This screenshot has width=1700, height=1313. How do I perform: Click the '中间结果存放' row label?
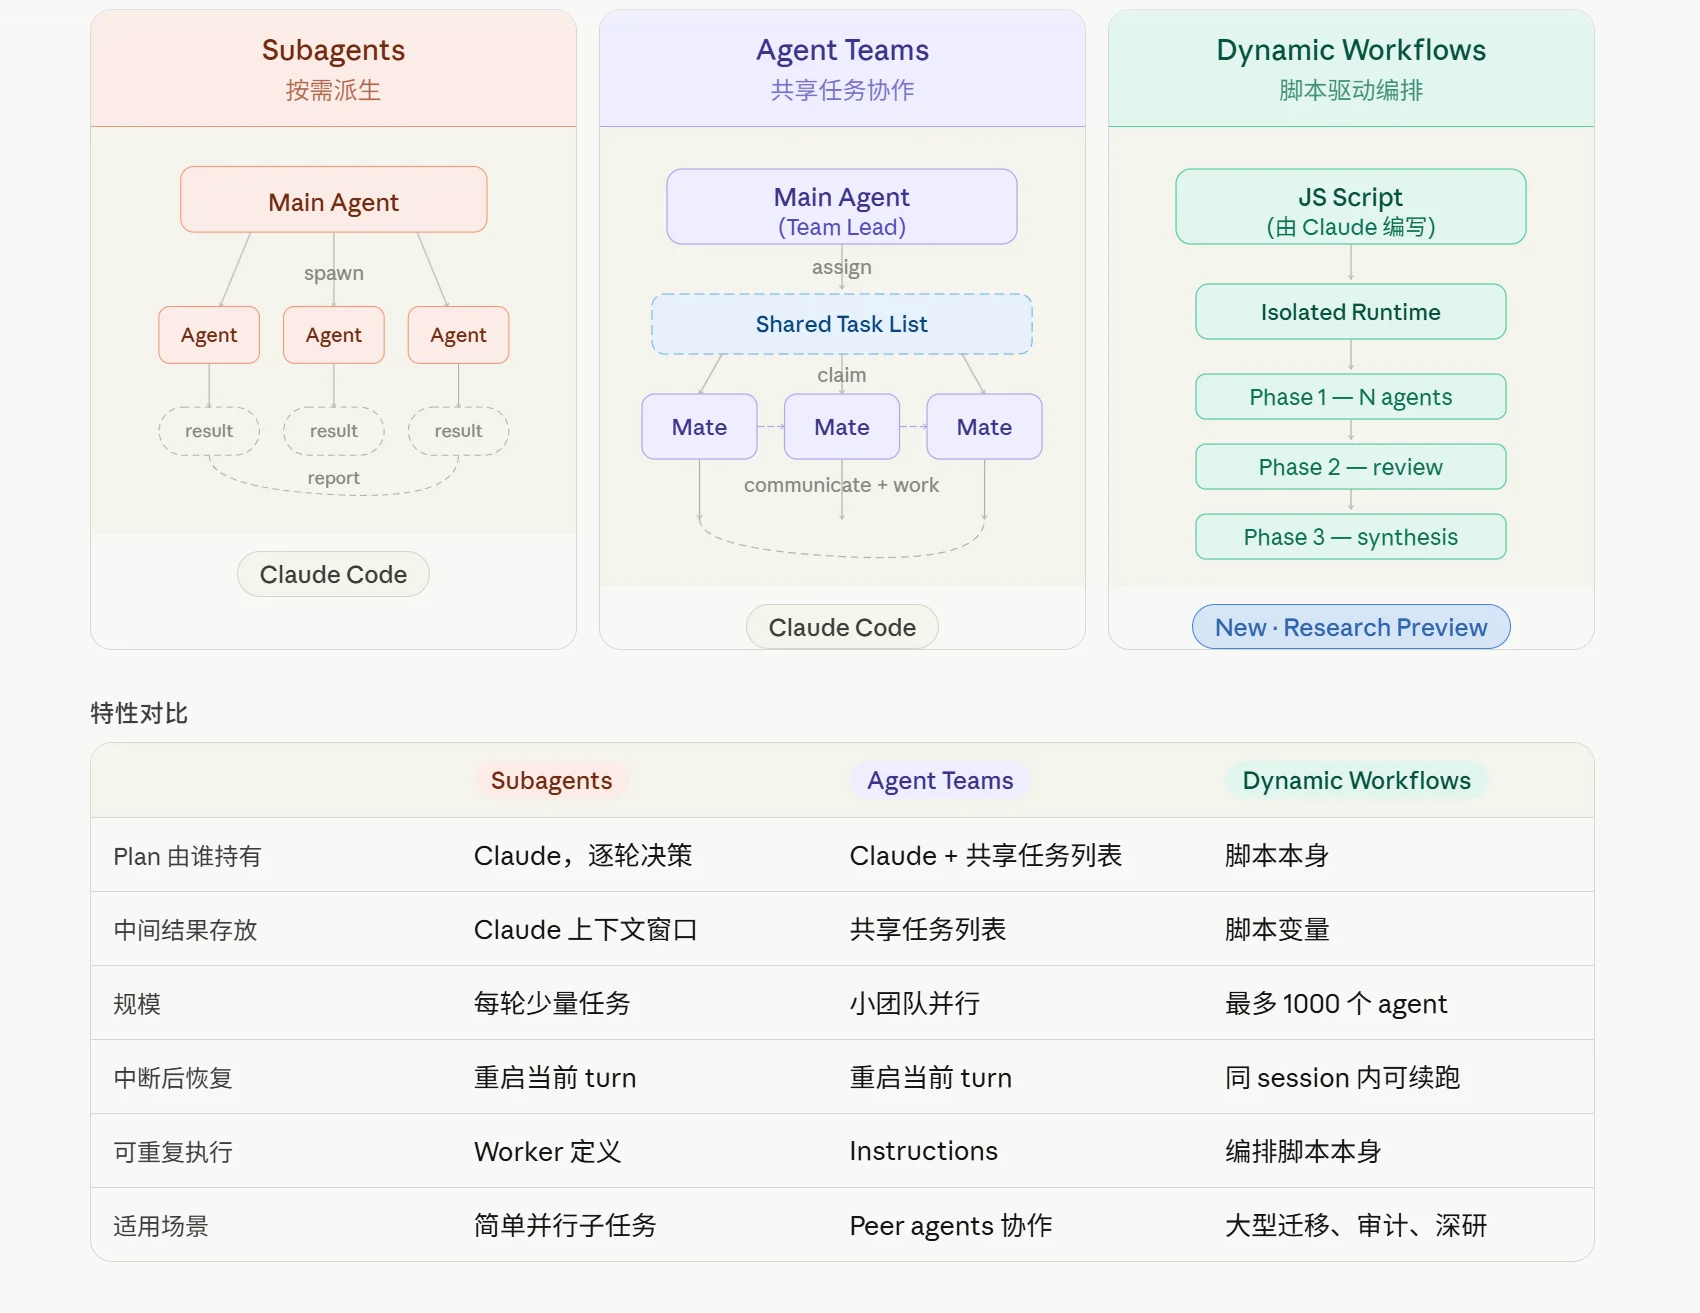(x=185, y=930)
